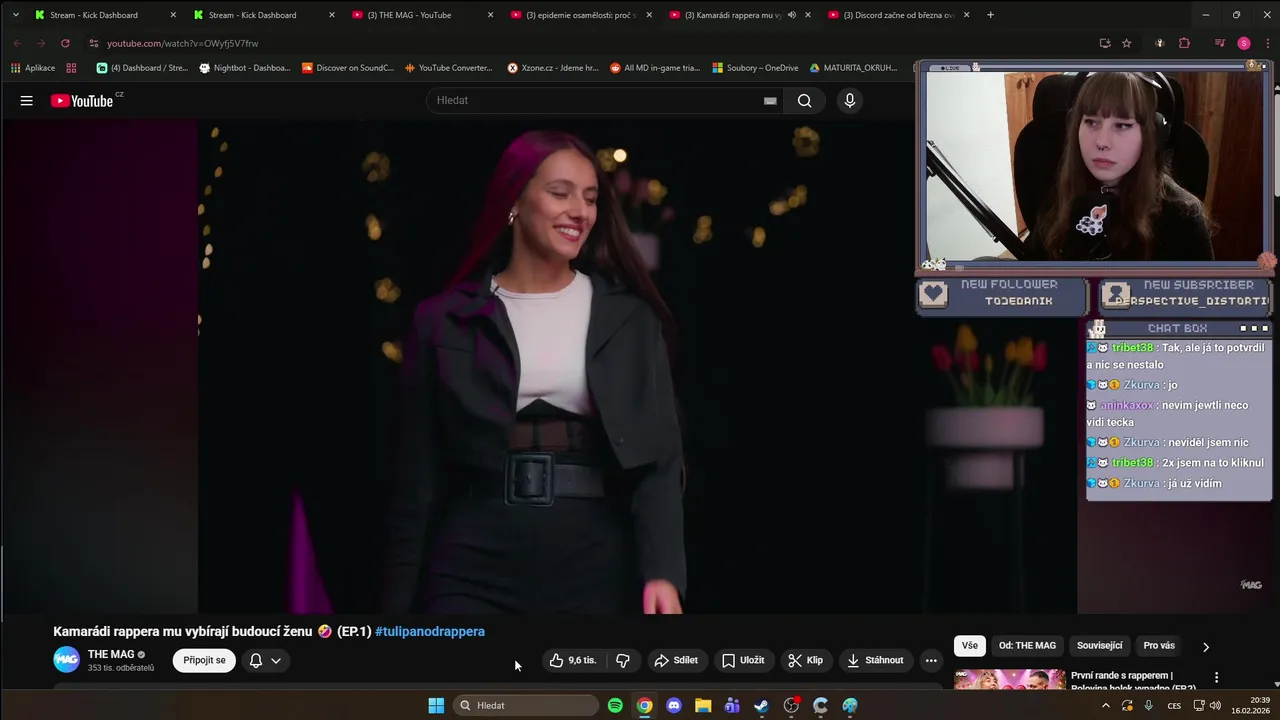Open the extensions puzzle icon
This screenshot has height=720, width=1280.
1185,43
